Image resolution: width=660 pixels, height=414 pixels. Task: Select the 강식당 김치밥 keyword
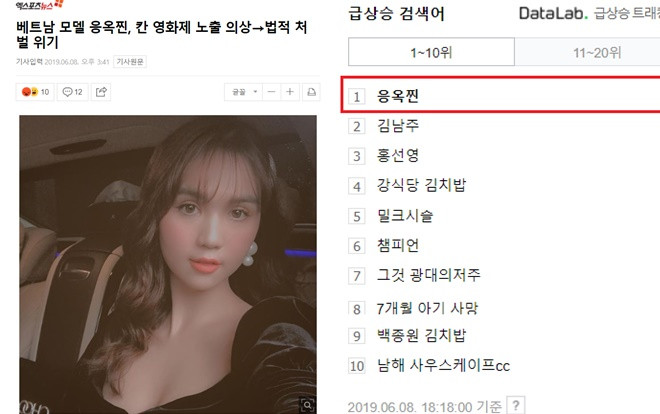[x=421, y=185]
